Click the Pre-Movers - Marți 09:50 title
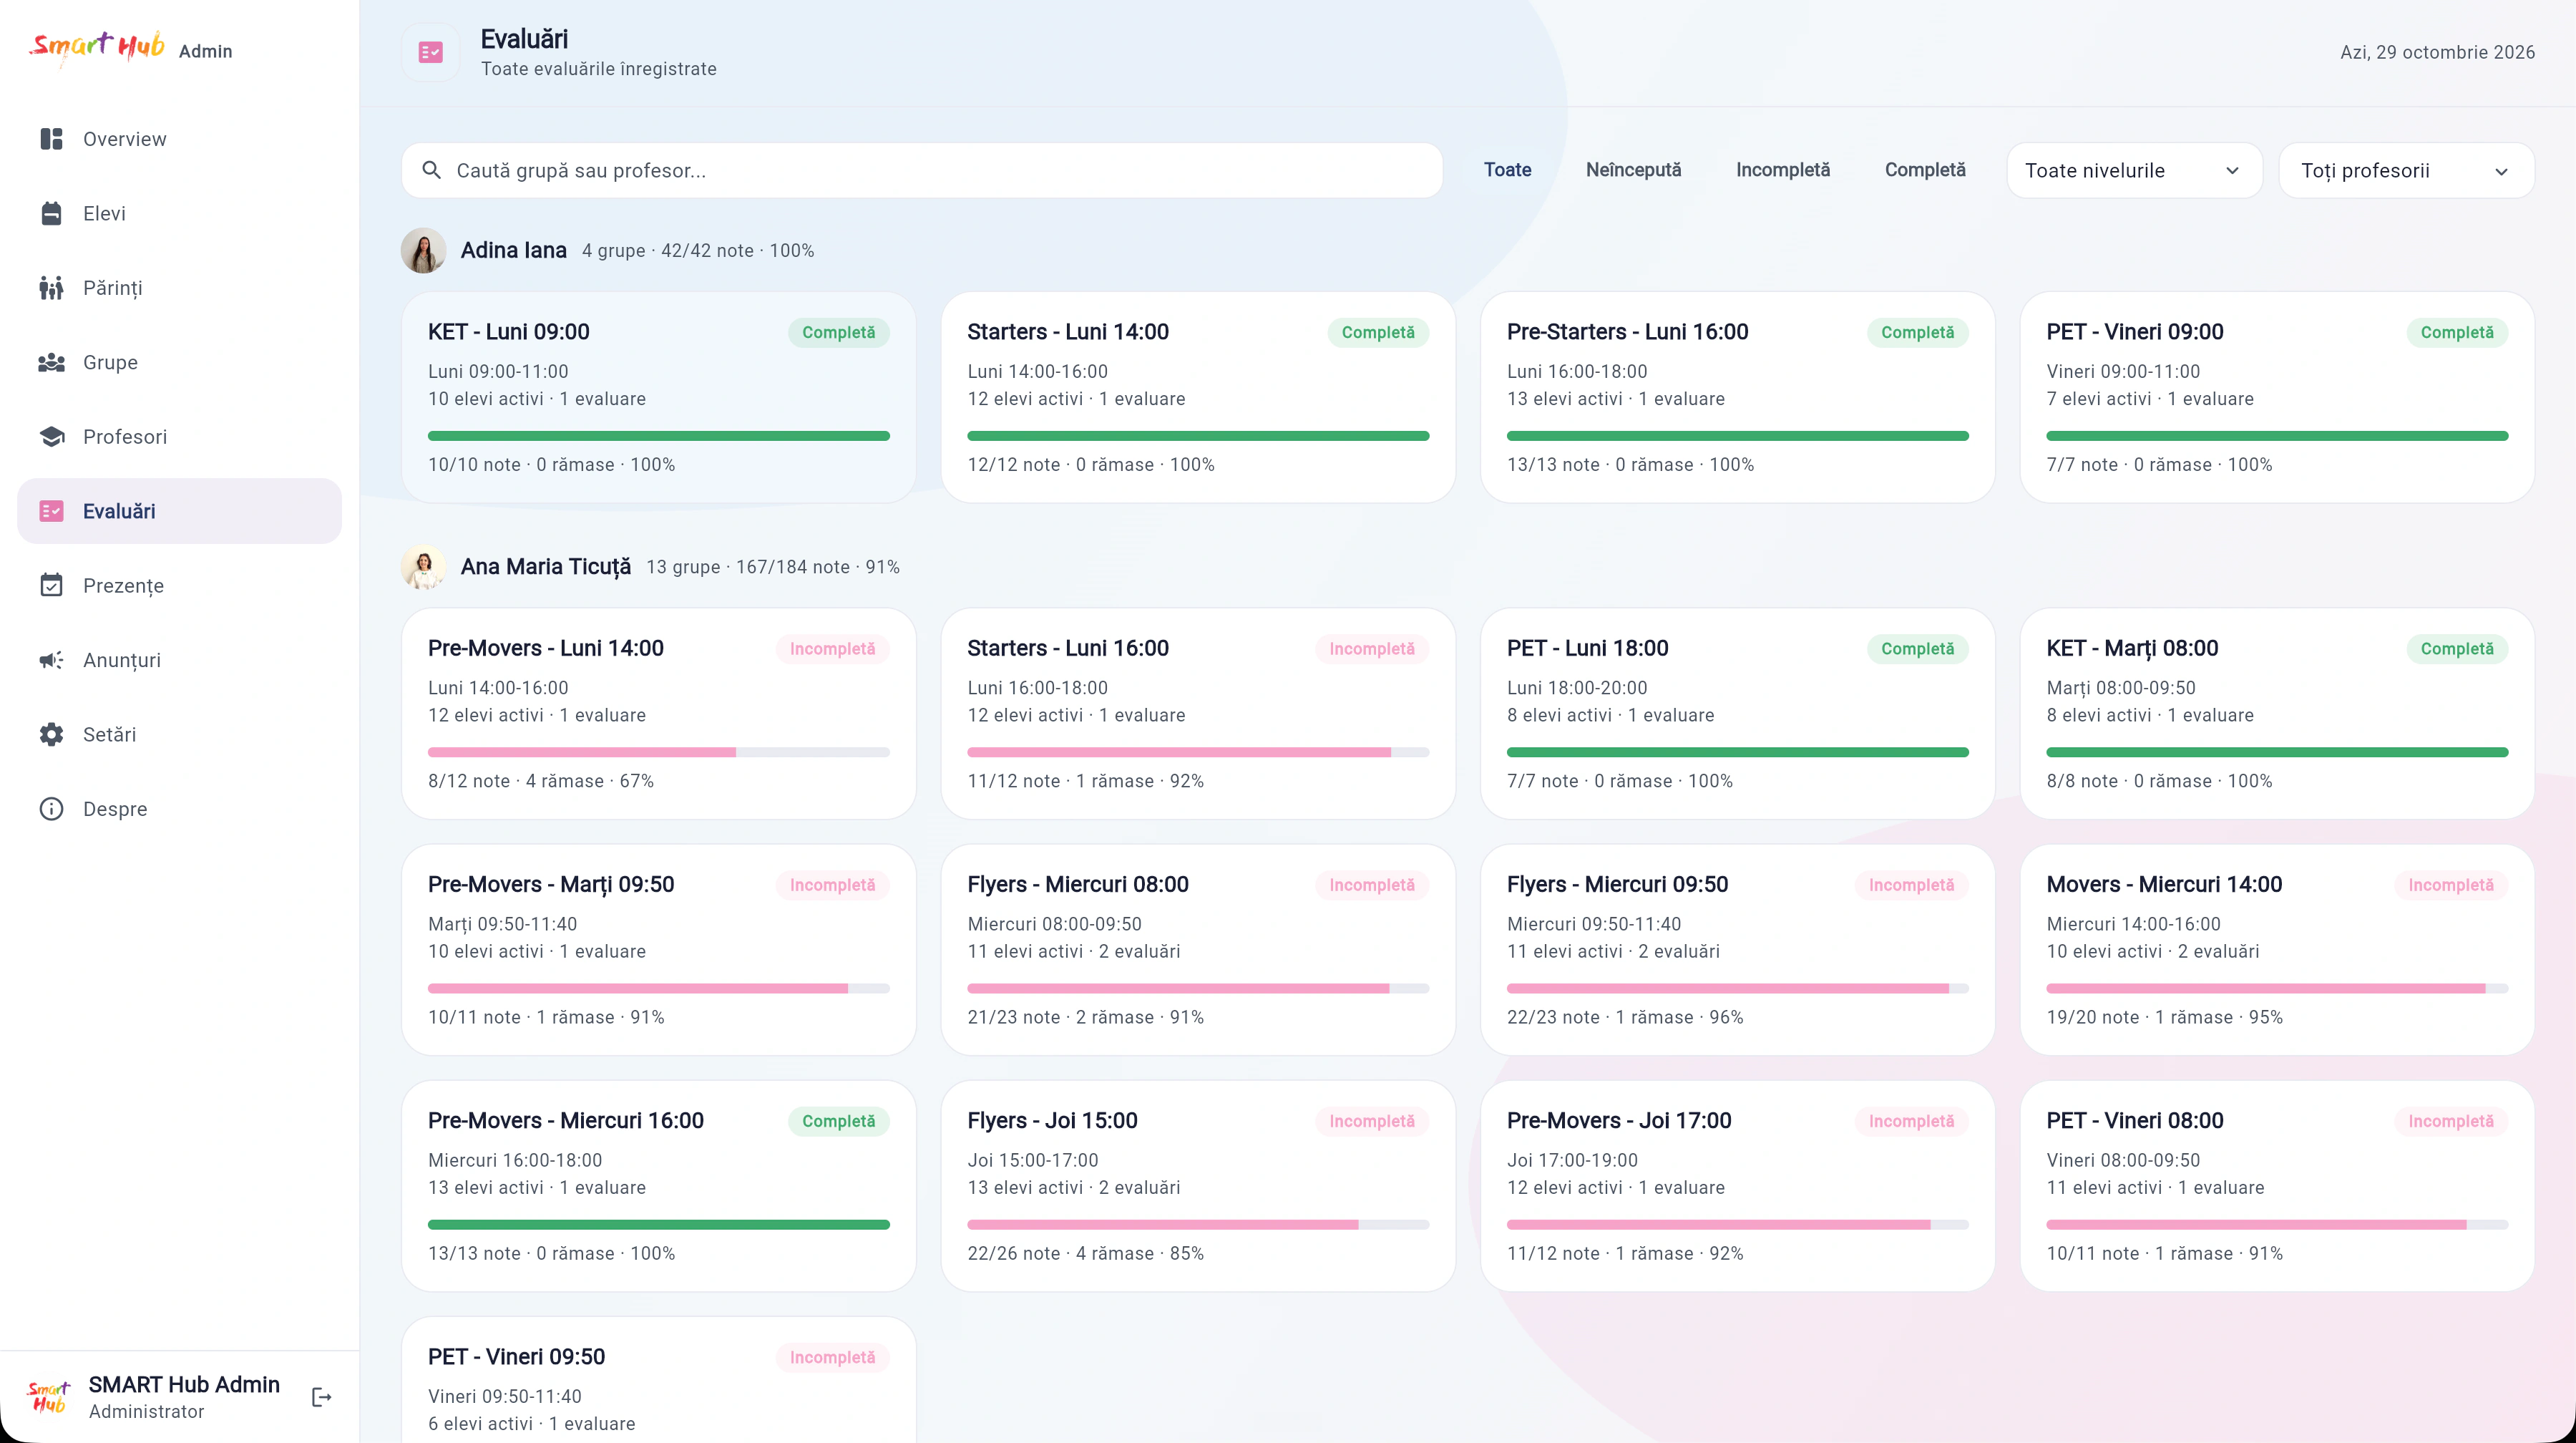The width and height of the screenshot is (2576, 1443). point(551,885)
